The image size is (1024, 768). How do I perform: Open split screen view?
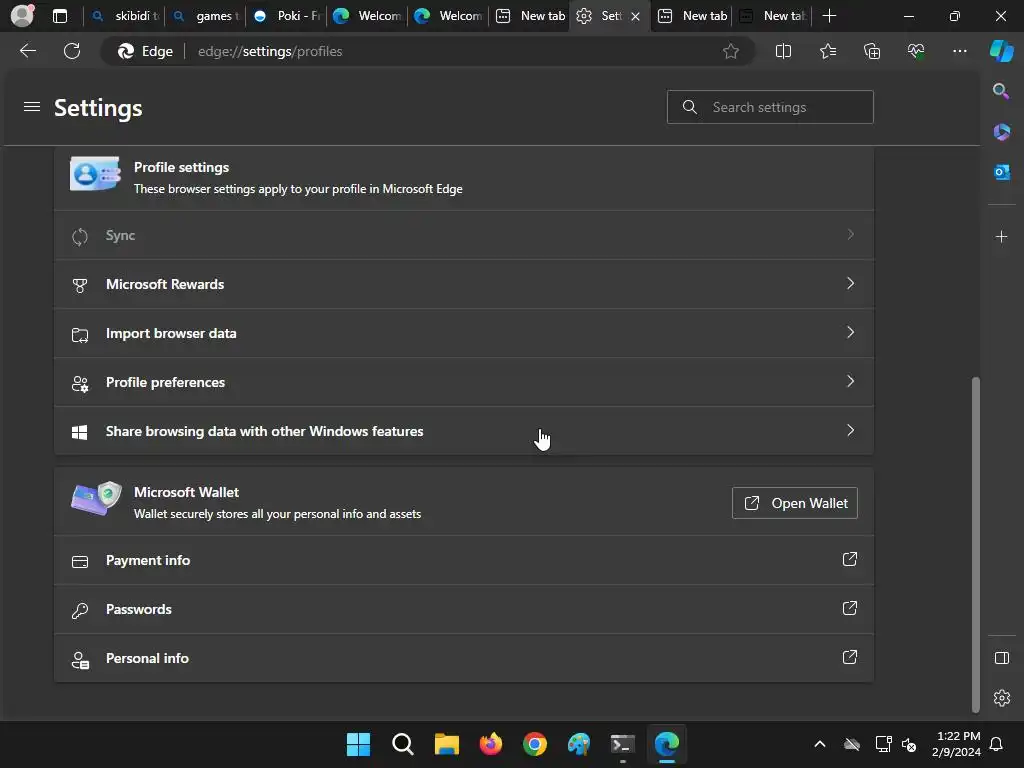tap(783, 51)
